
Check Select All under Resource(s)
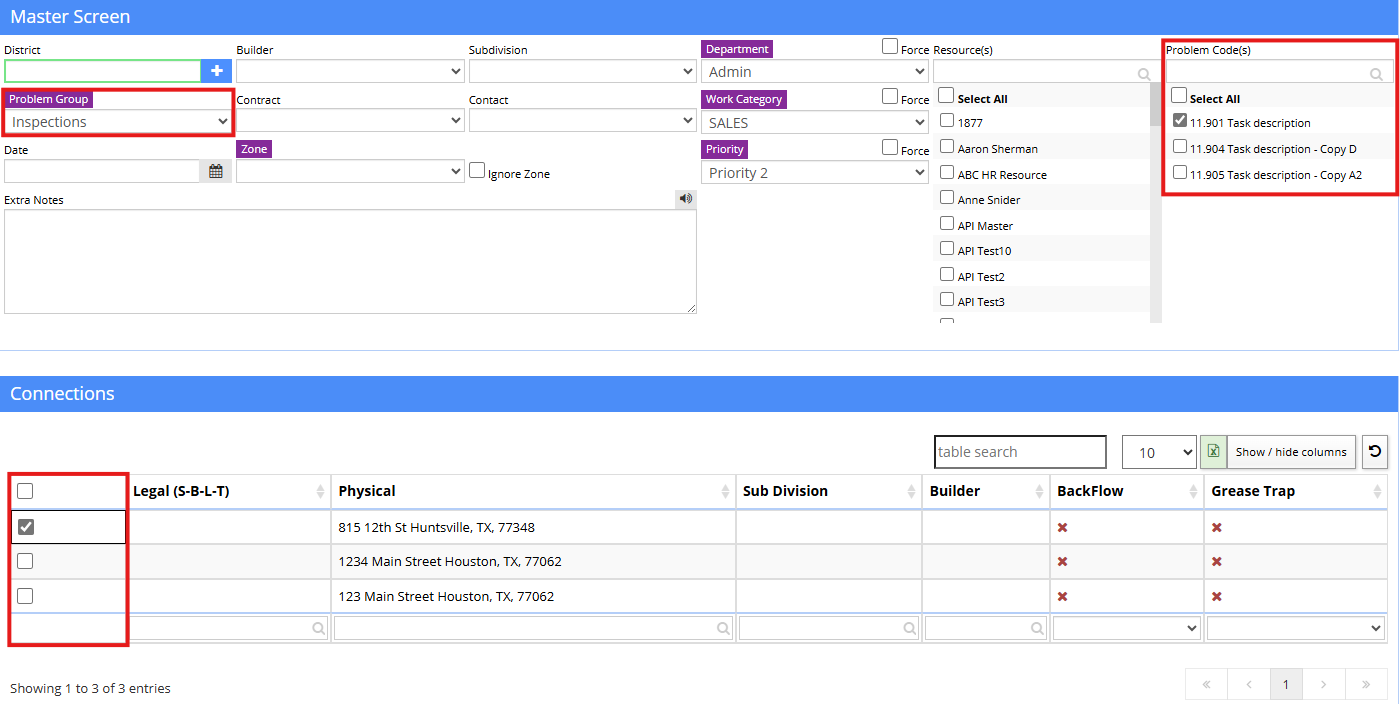947,96
